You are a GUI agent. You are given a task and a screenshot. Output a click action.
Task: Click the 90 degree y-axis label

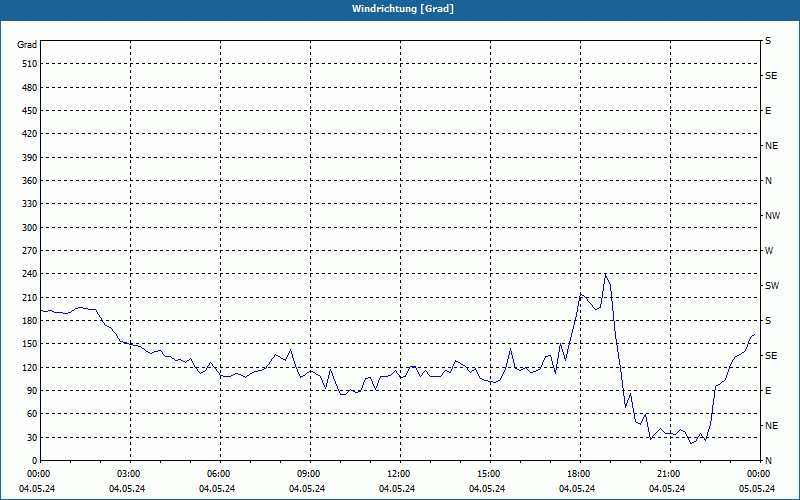pos(32,391)
